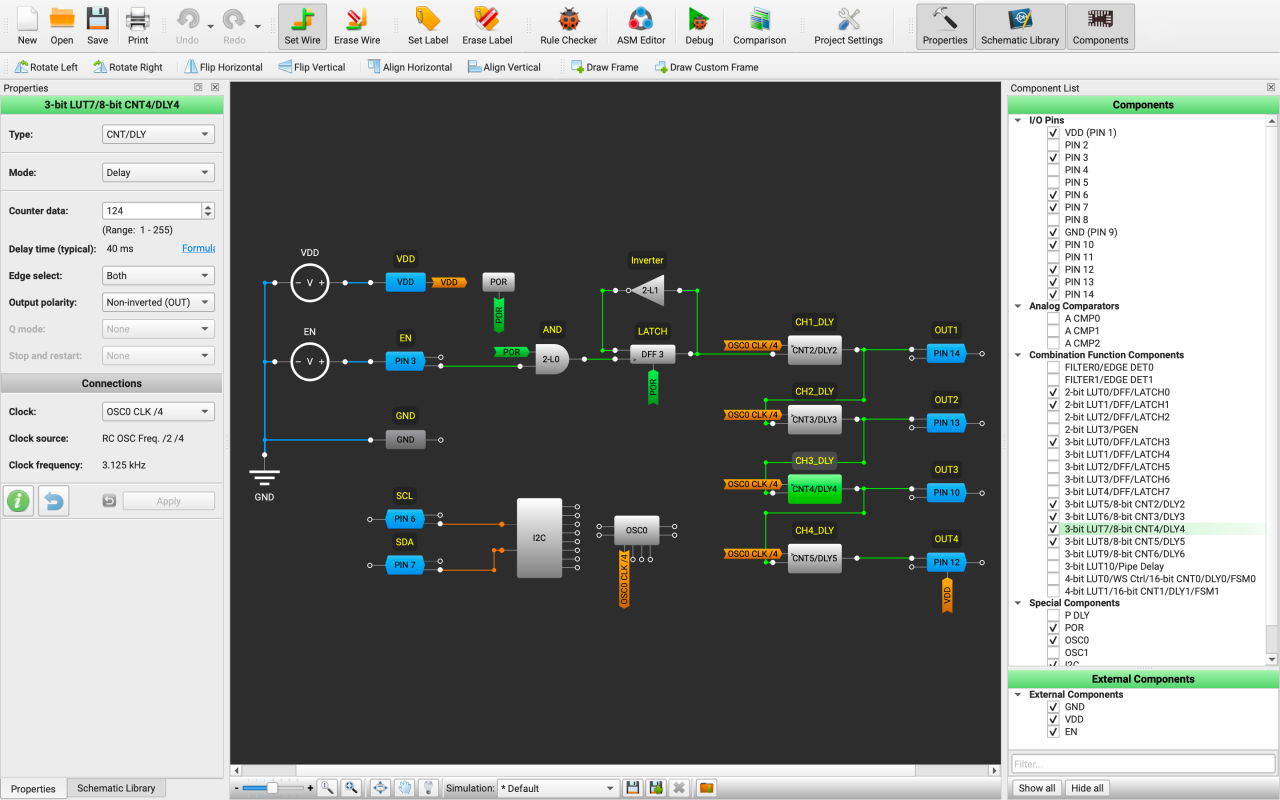Click the fit-to-view arrows icon
The image size is (1280, 800).
[380, 788]
